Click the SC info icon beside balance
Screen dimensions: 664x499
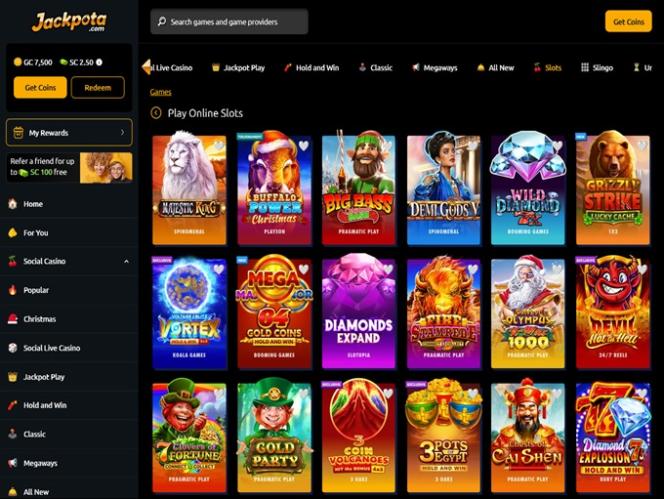[x=99, y=62]
